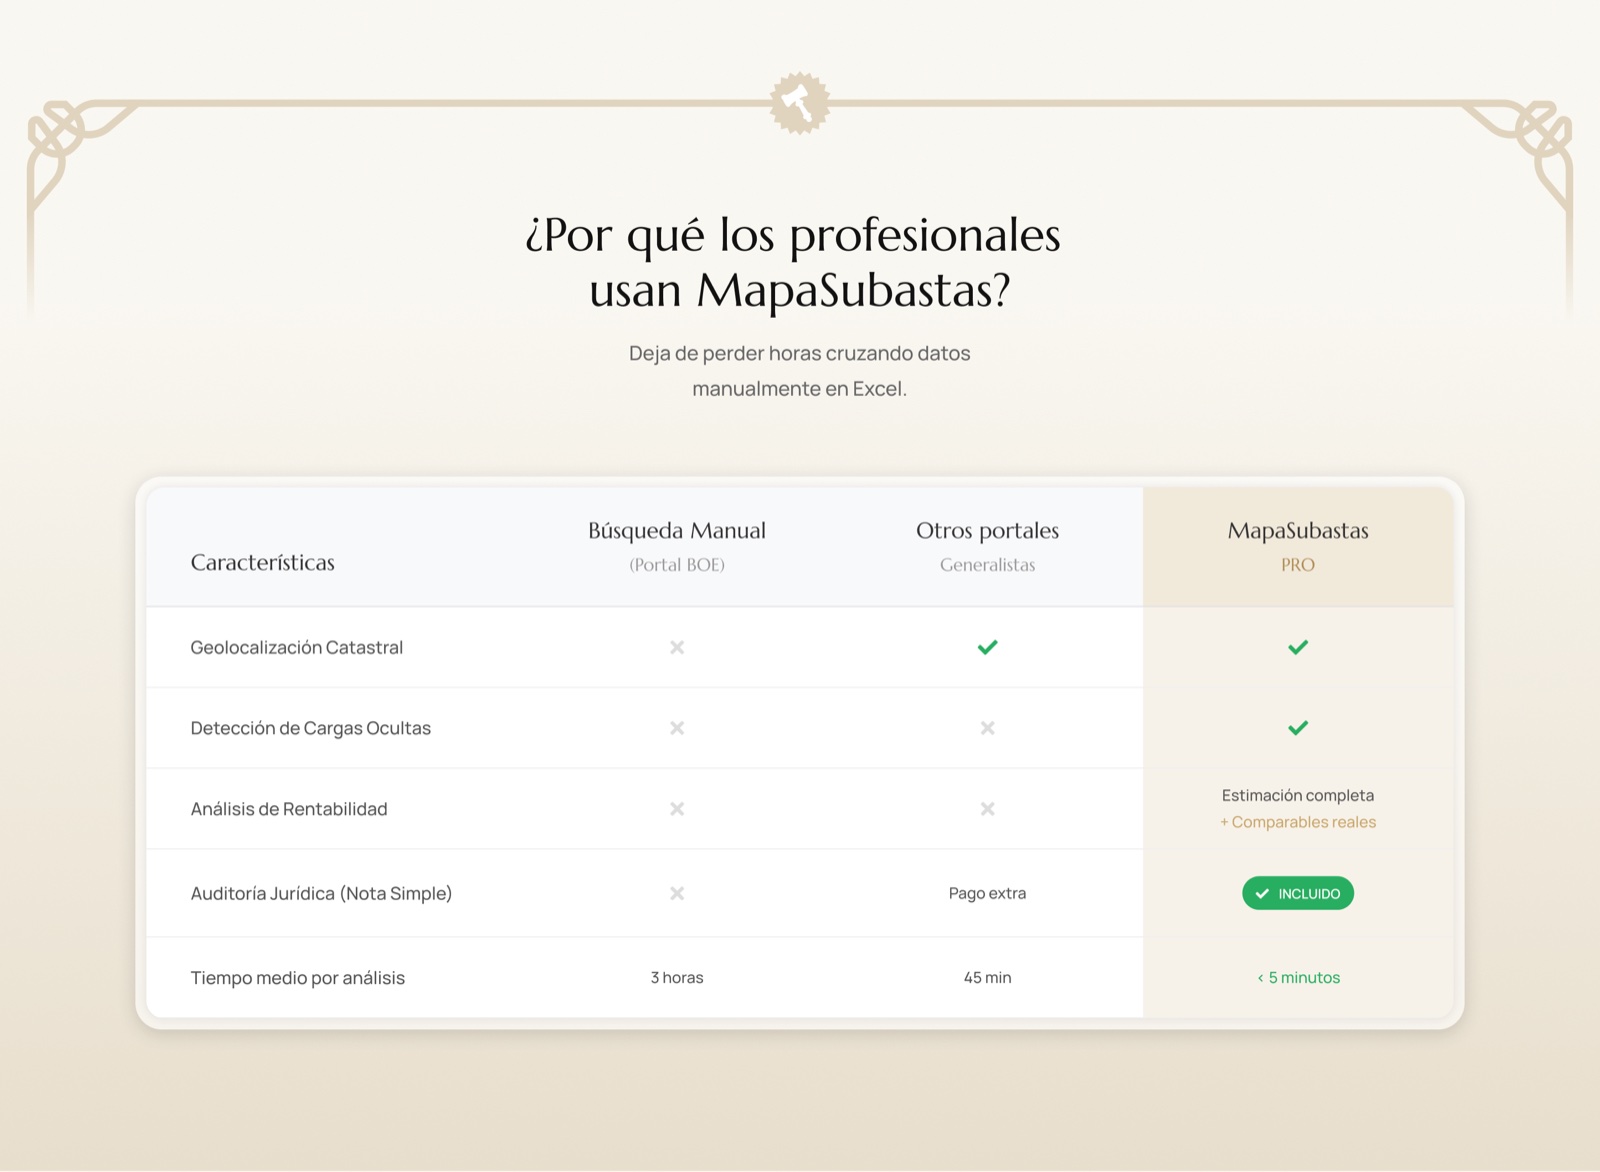Image resolution: width=1600 pixels, height=1172 pixels.
Task: Click the X icon for Geolocalización Catastral under Búsqueda Manual
Action: (x=677, y=647)
